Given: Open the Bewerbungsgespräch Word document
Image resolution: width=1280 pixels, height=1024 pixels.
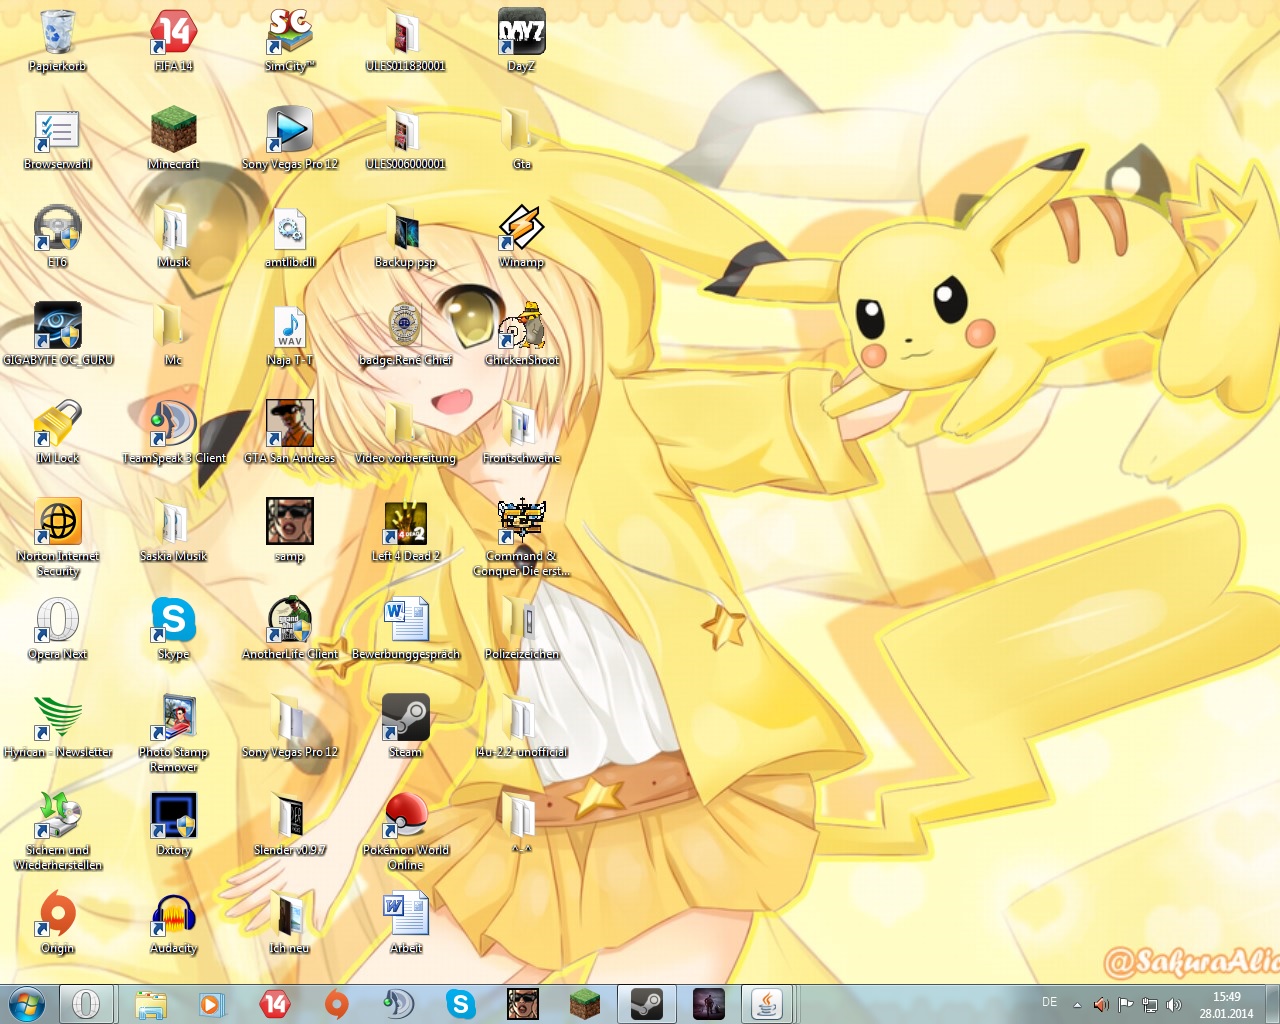Looking at the screenshot, I should (405, 621).
